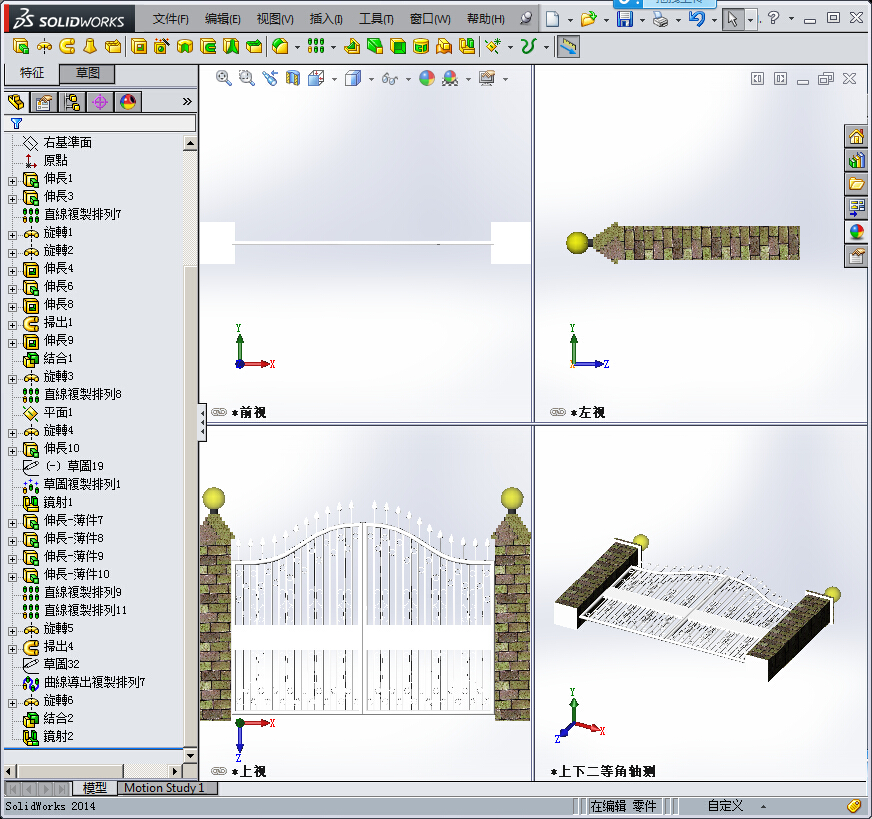872x819 pixels.
Task: Click the Apply Scene globe icon
Action: (426, 79)
